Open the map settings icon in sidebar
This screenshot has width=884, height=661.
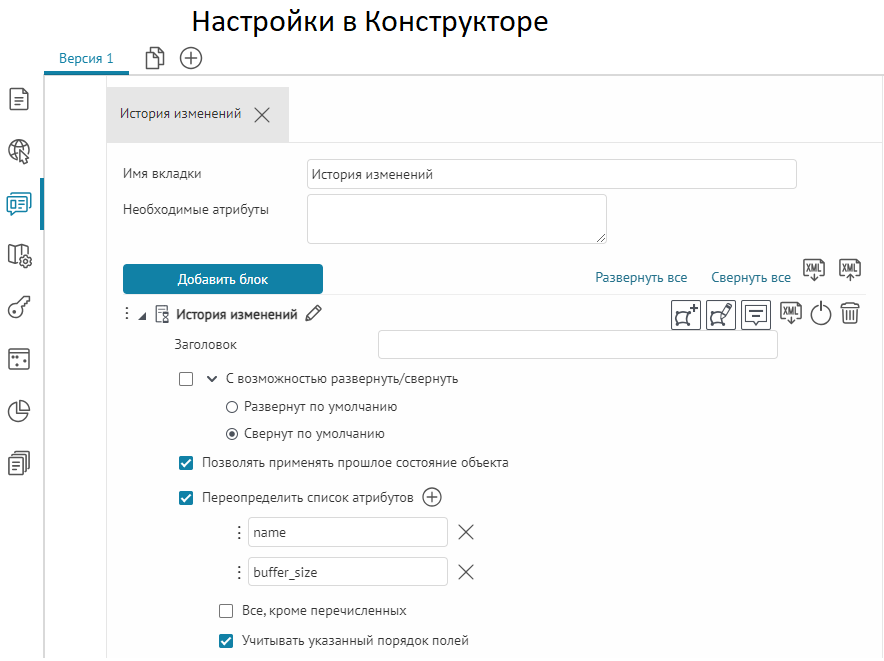point(20,256)
